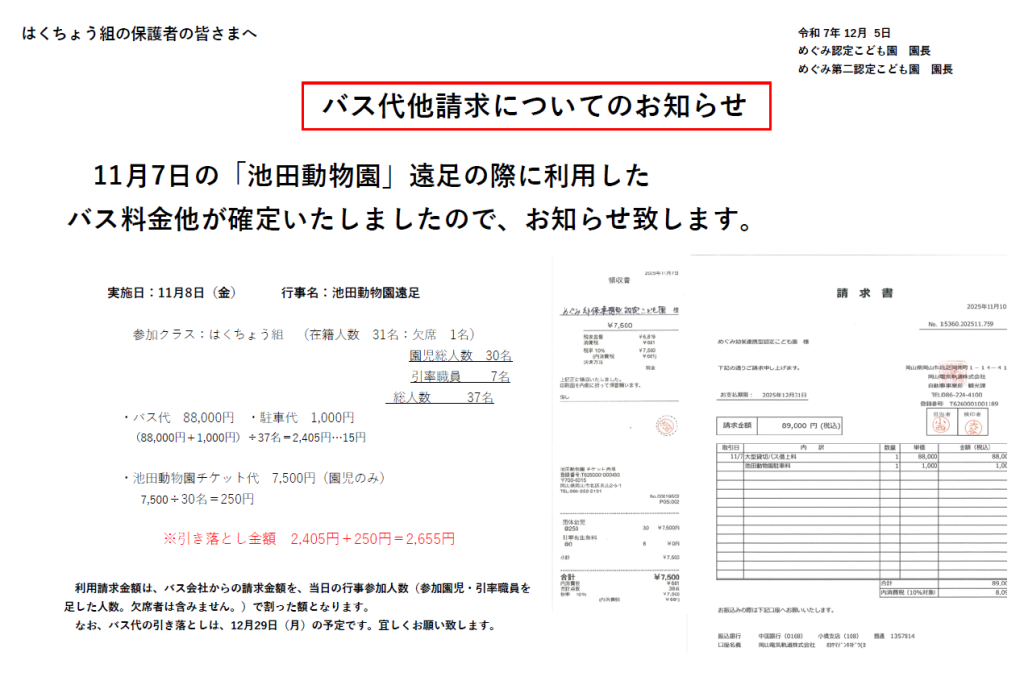Screen dimensions: 1024x693
Task: Click the 請求書 invoice heading
Action: [x=865, y=293]
